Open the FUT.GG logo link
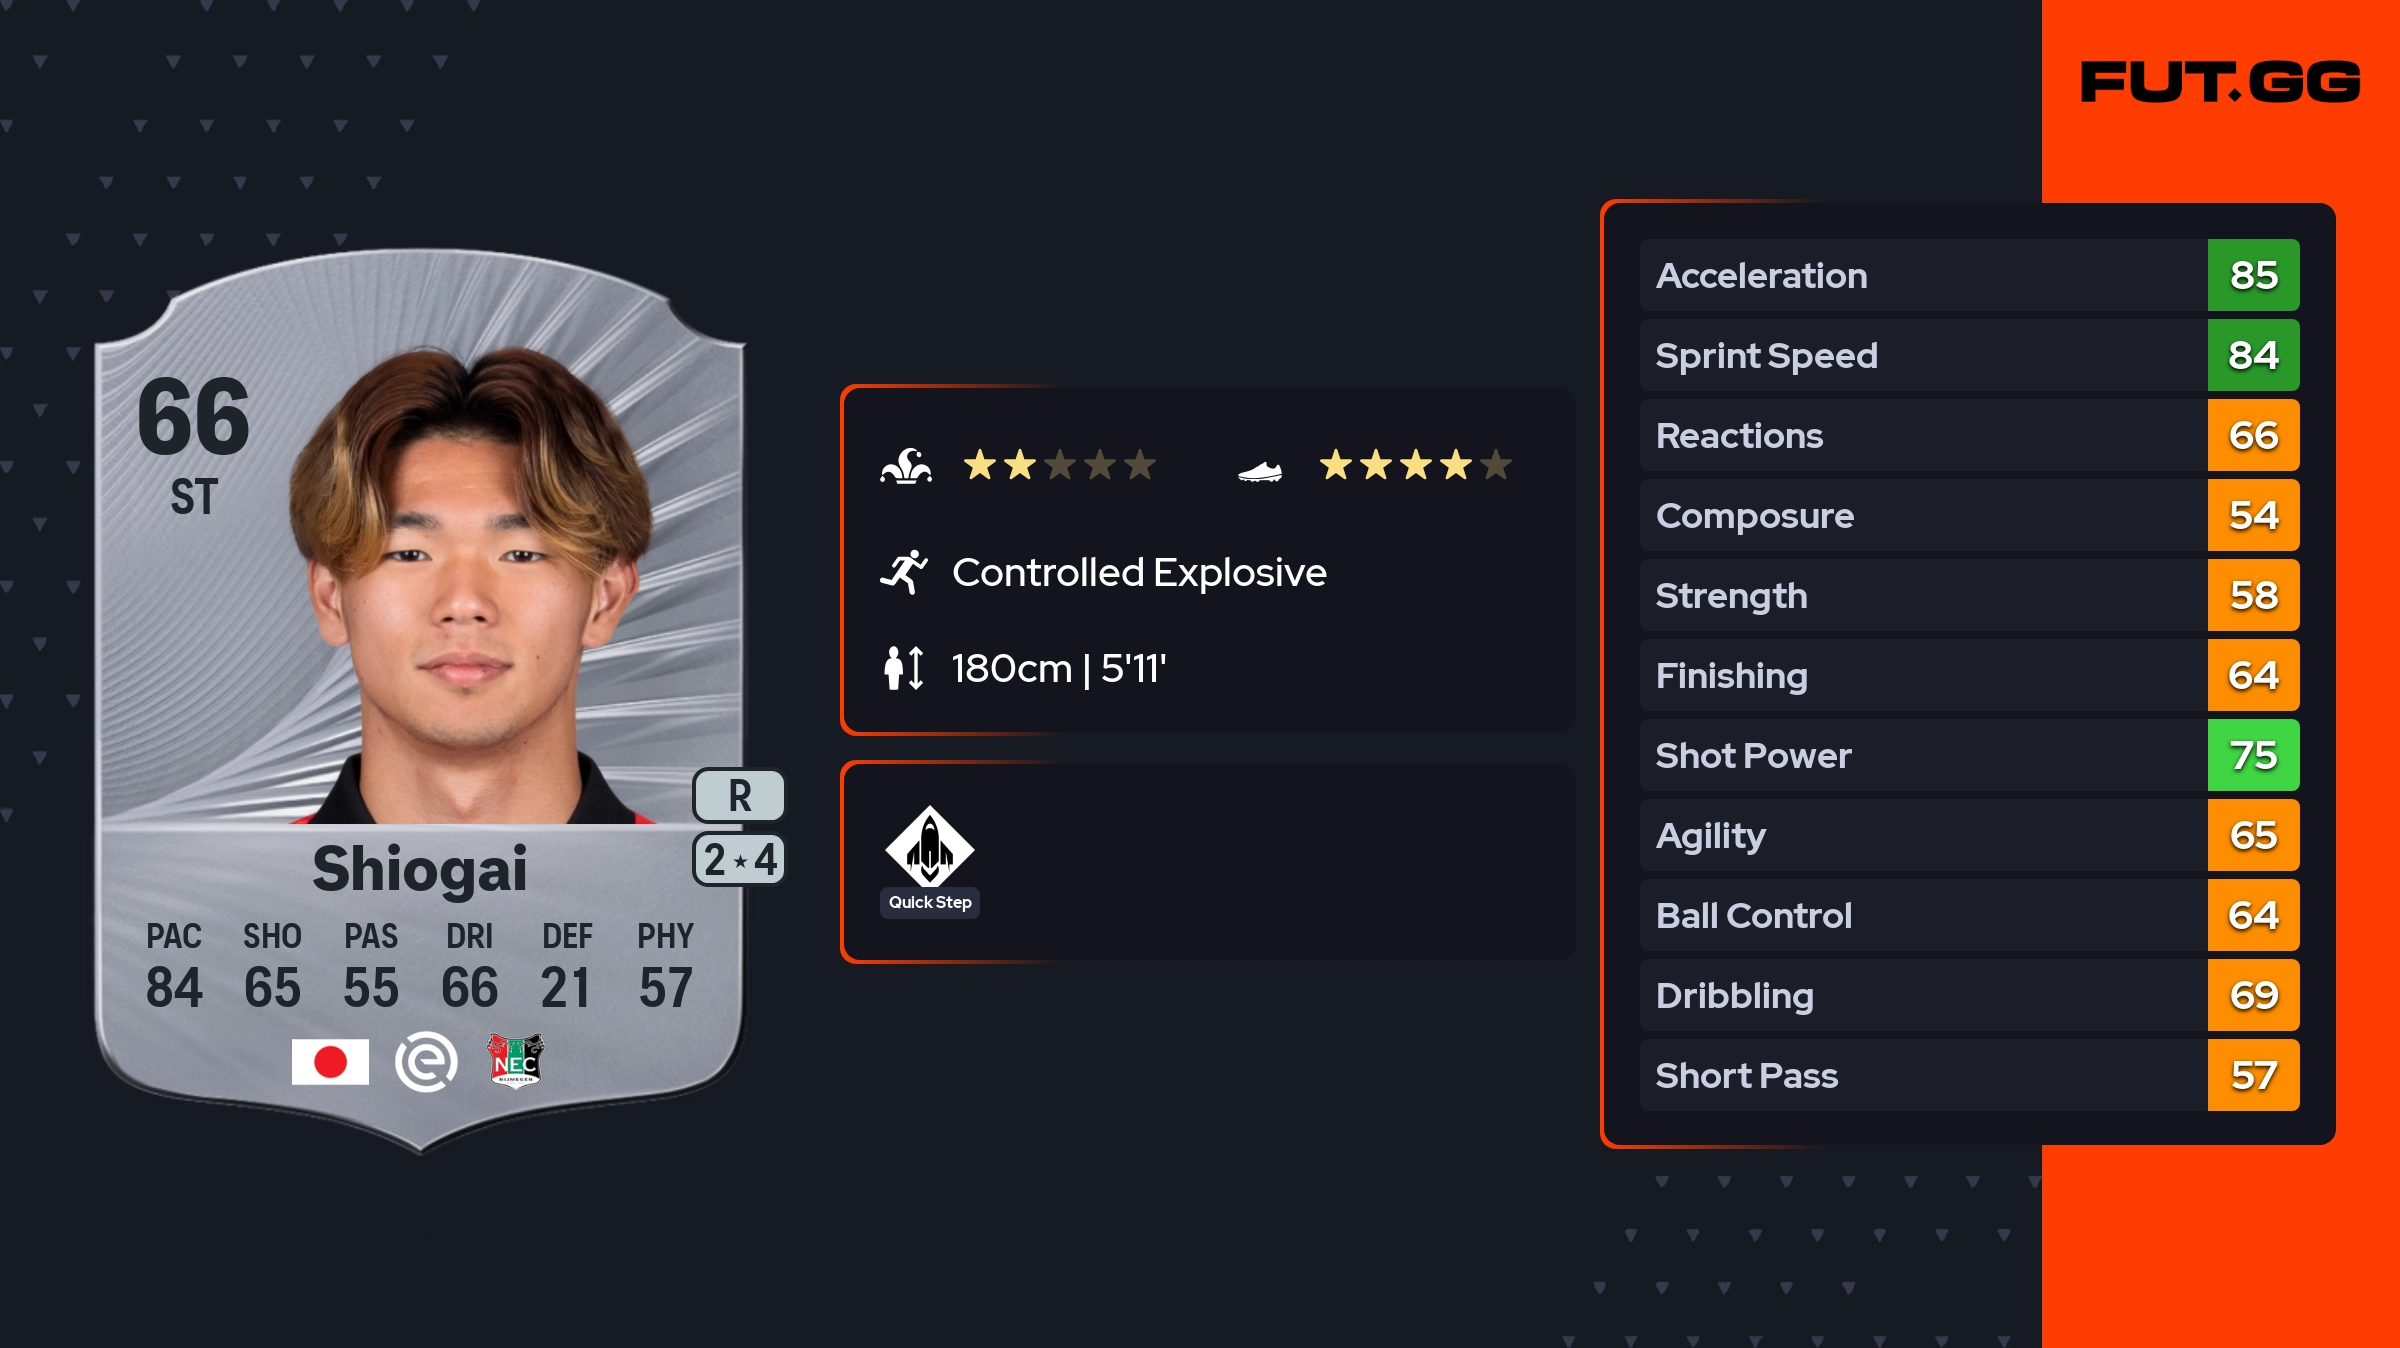This screenshot has height=1348, width=2400. [x=2220, y=82]
